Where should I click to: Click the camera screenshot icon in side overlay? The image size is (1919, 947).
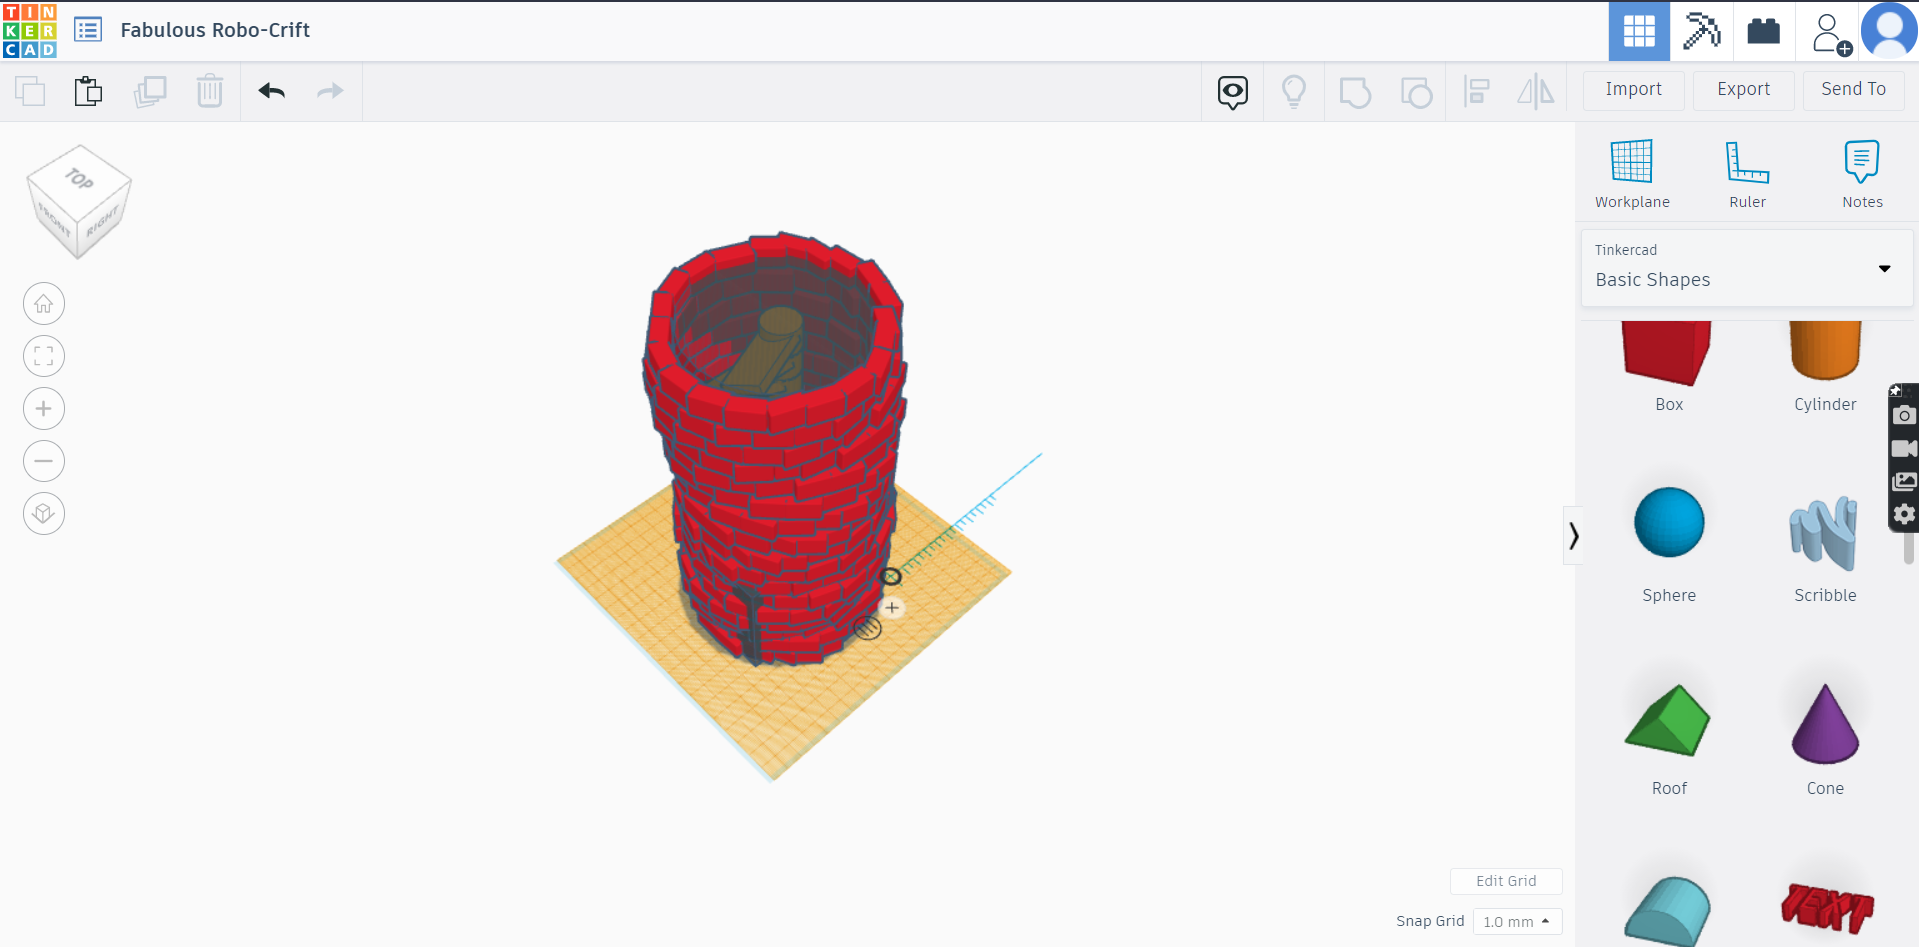coord(1904,415)
